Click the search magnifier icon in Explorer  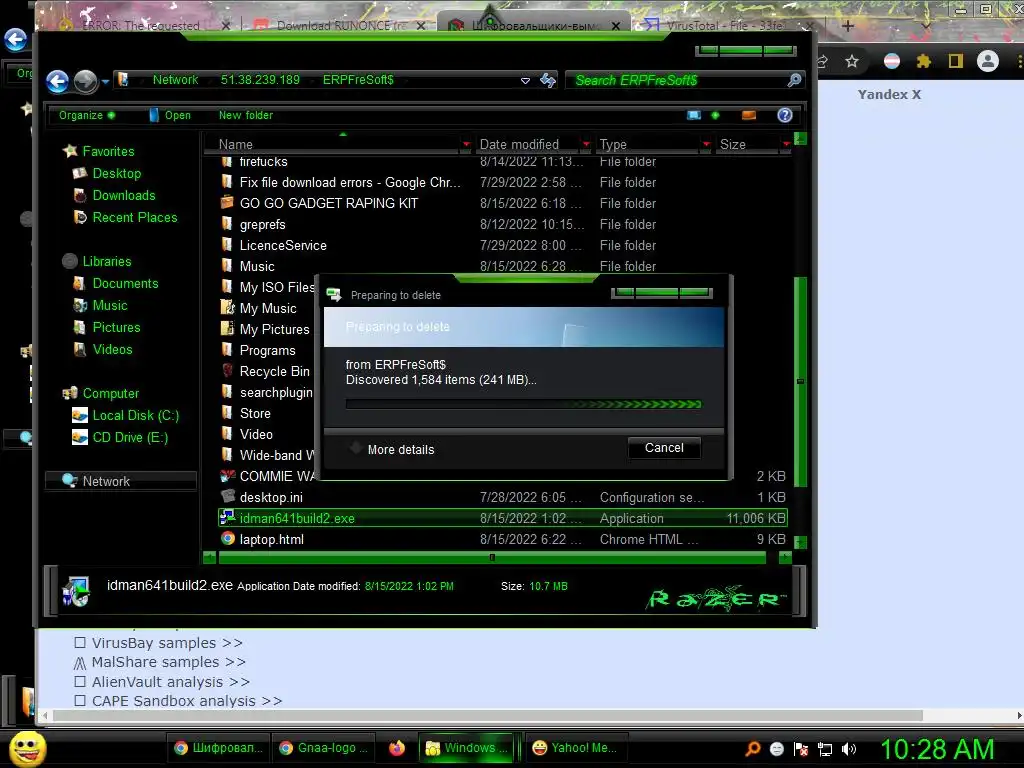point(794,80)
